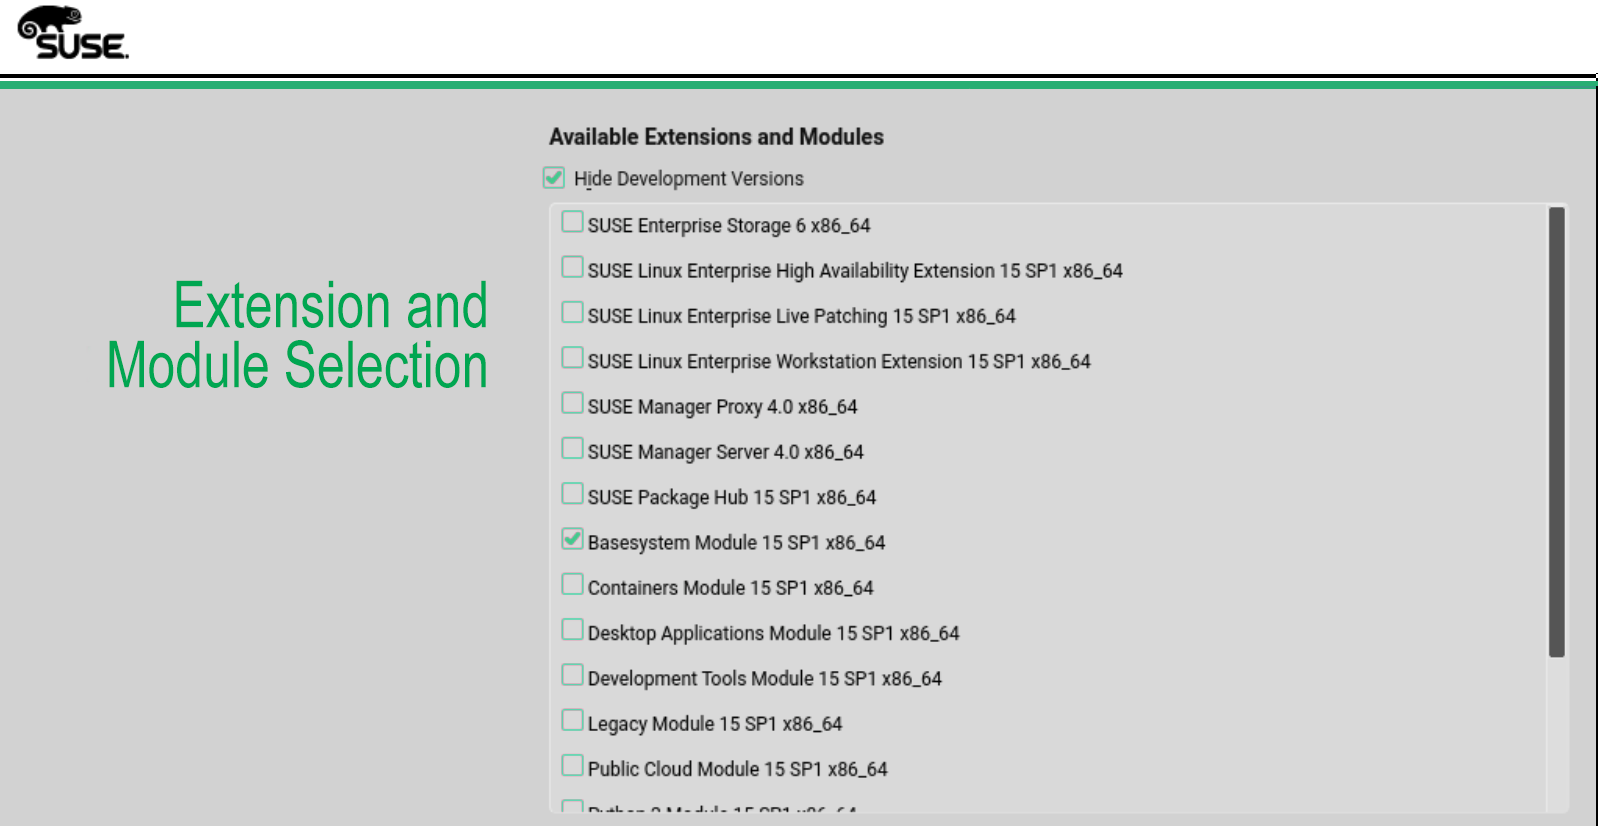Check Containers Module 15 SP1 box
This screenshot has height=826, width=1598.
[x=572, y=584]
